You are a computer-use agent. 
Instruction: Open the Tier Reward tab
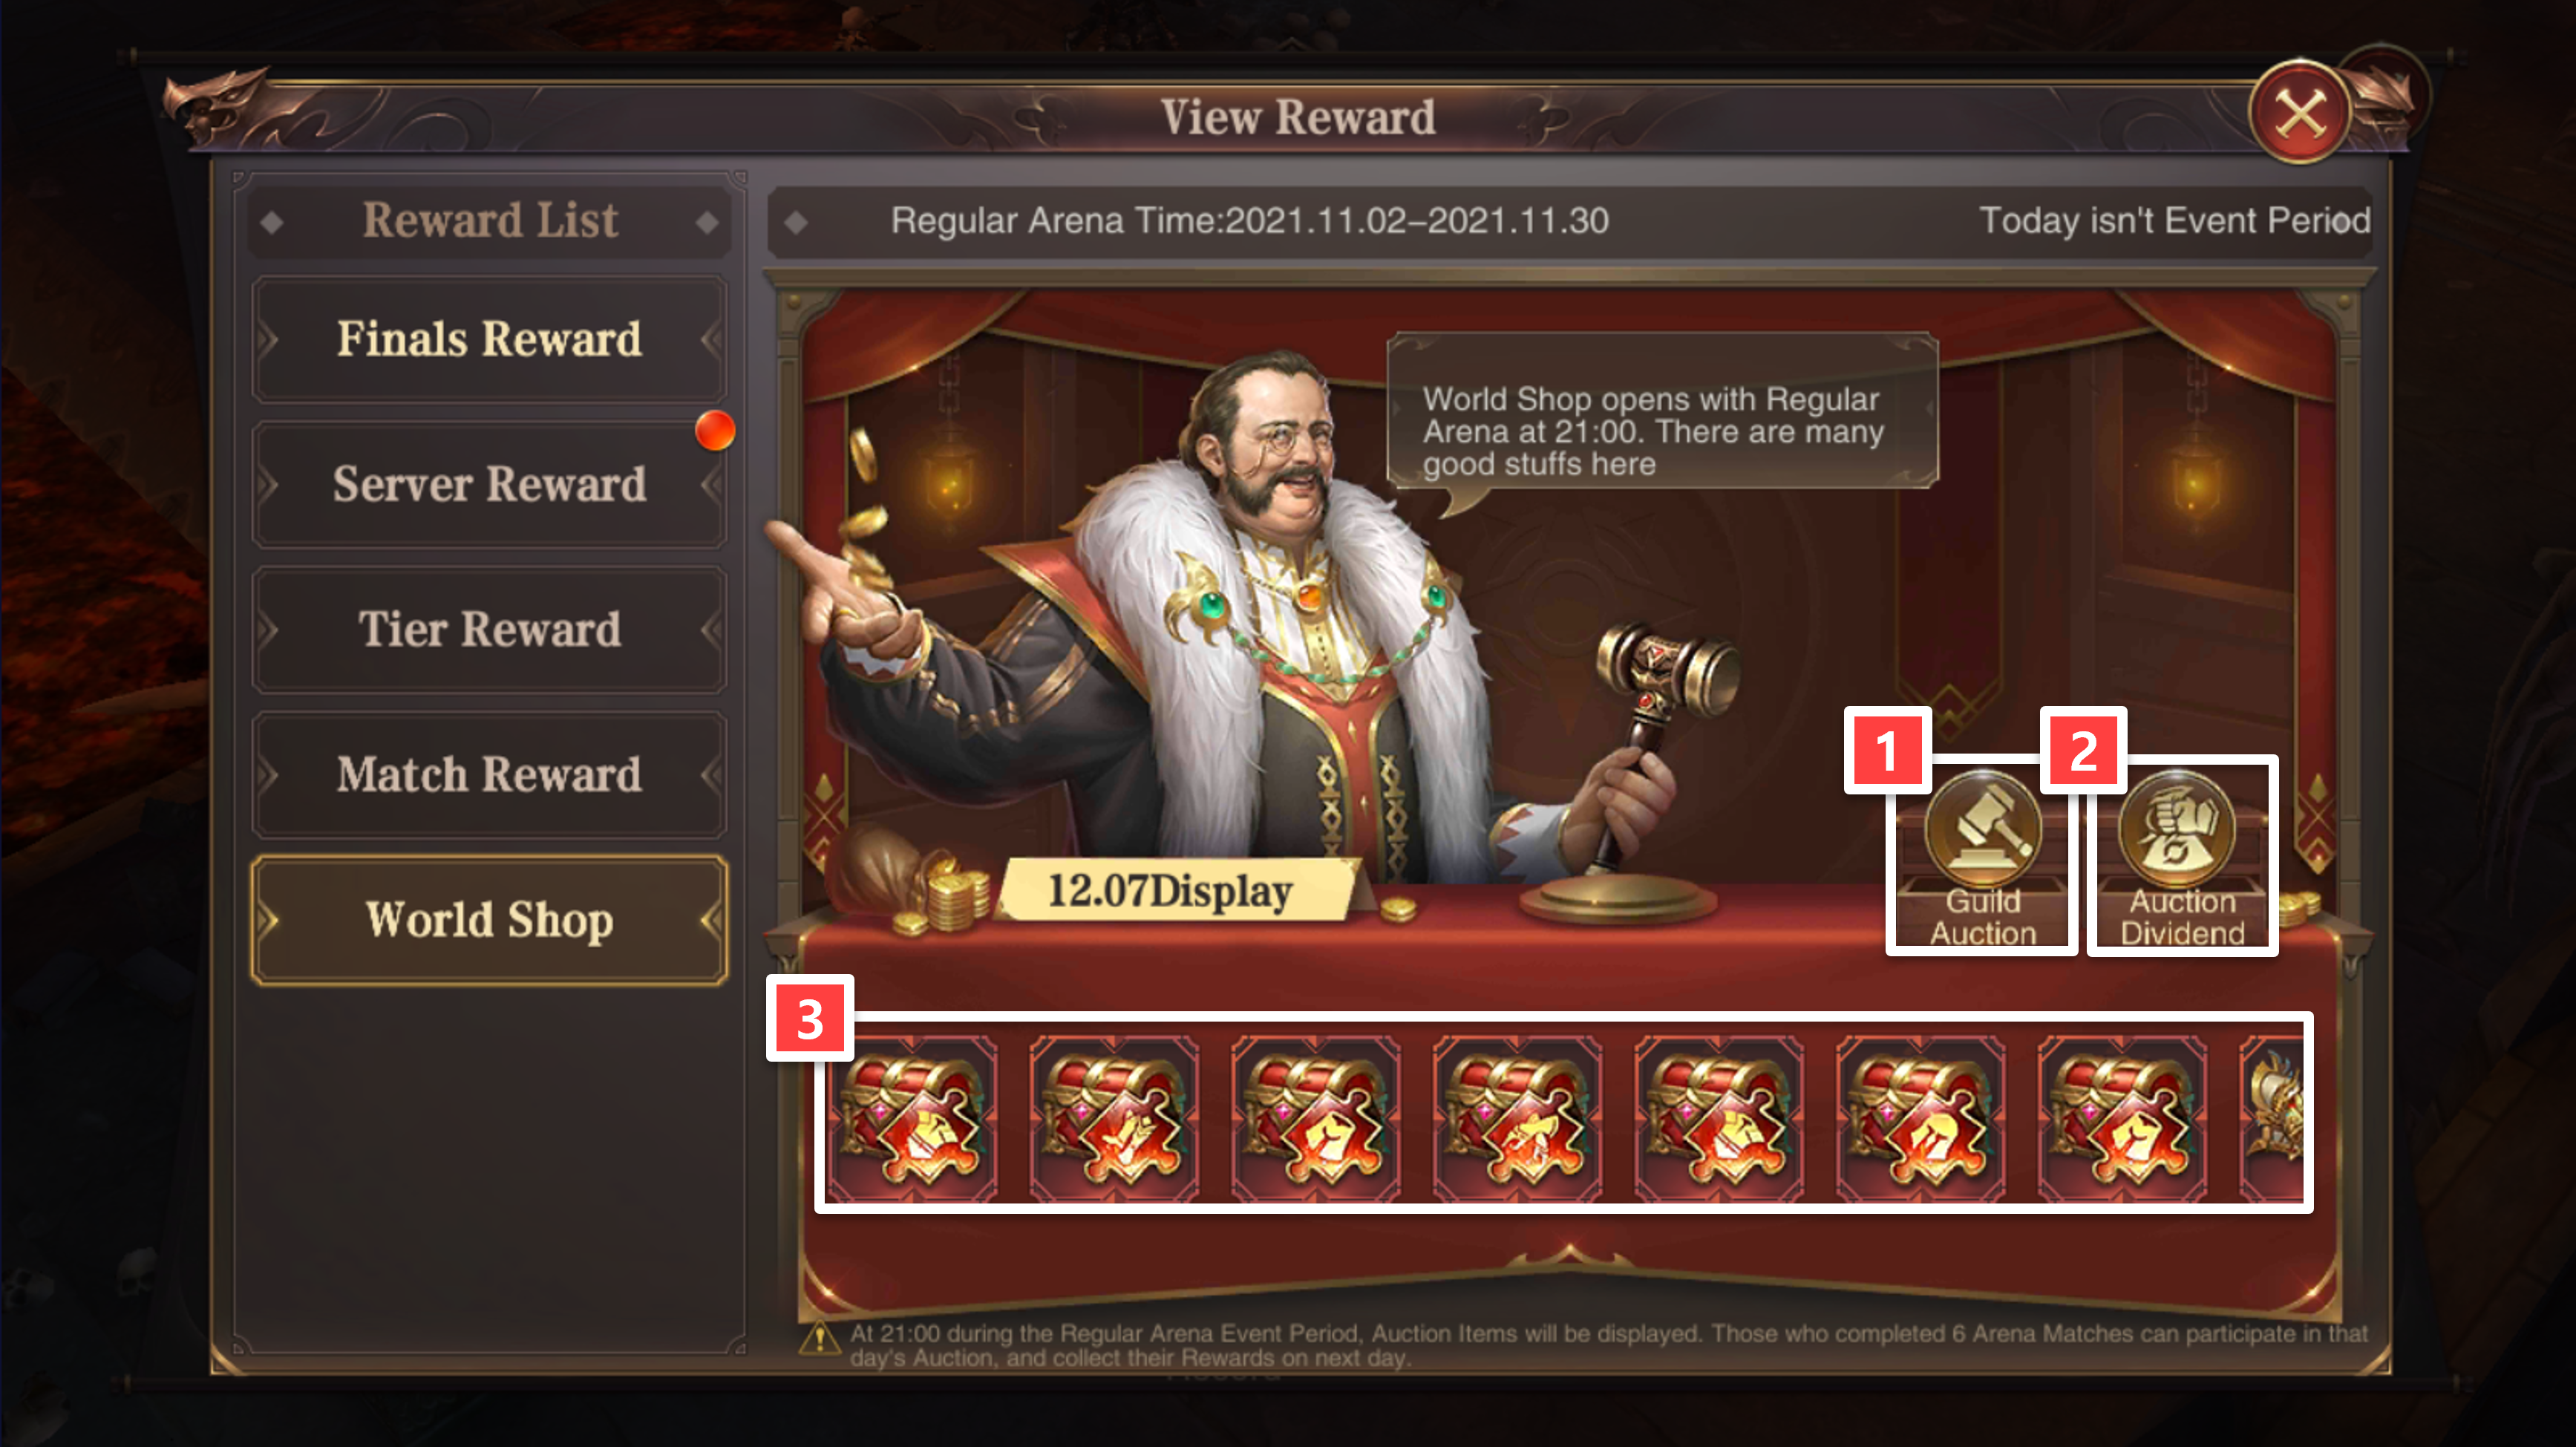coord(489,629)
